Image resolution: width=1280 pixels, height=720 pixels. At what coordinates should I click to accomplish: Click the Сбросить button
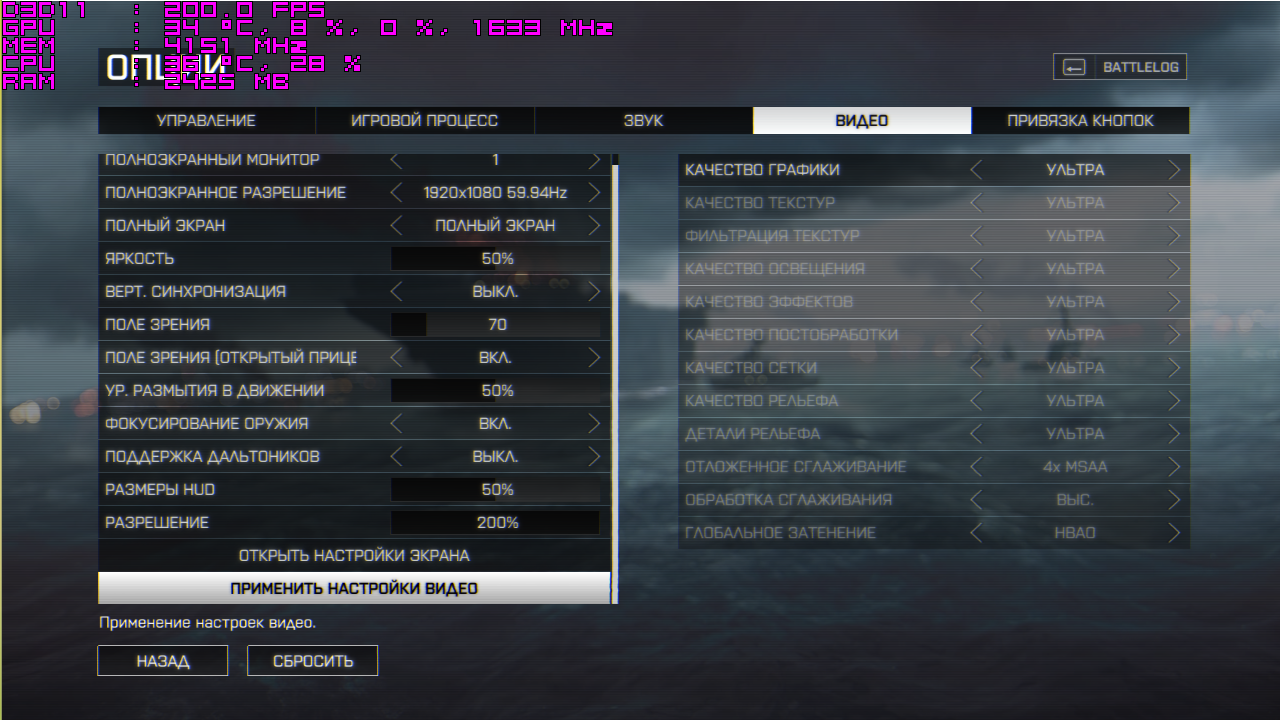(313, 661)
